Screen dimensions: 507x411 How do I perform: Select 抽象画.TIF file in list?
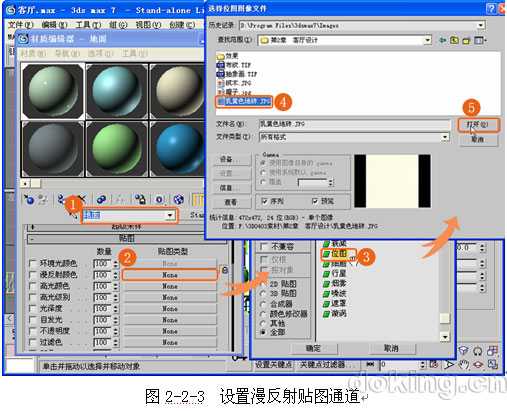coord(237,74)
